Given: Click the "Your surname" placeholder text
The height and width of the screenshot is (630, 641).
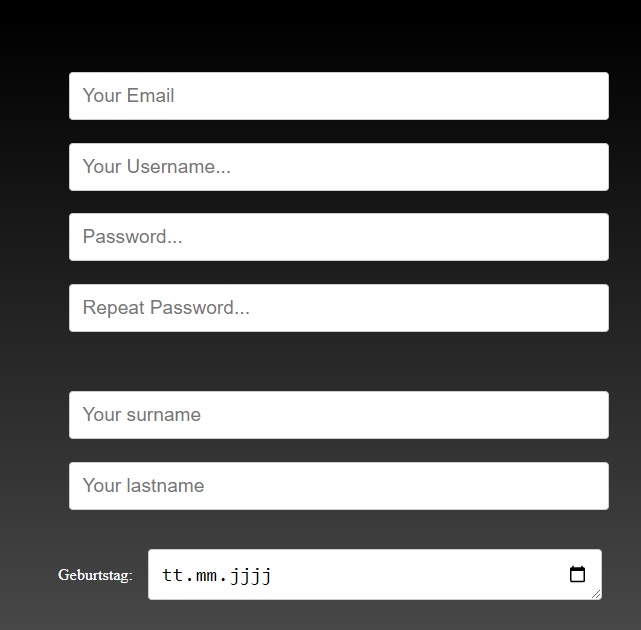Looking at the screenshot, I should [x=141, y=415].
